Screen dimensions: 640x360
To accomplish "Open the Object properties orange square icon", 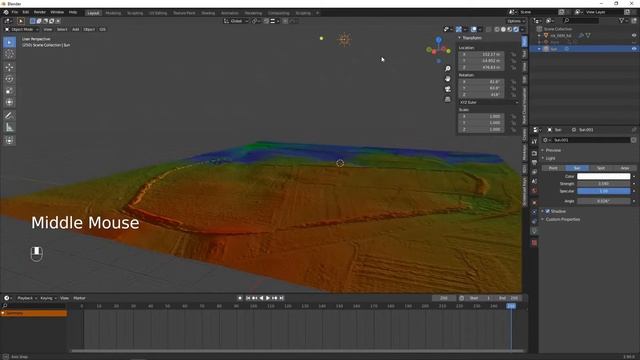I will pos(534,202).
